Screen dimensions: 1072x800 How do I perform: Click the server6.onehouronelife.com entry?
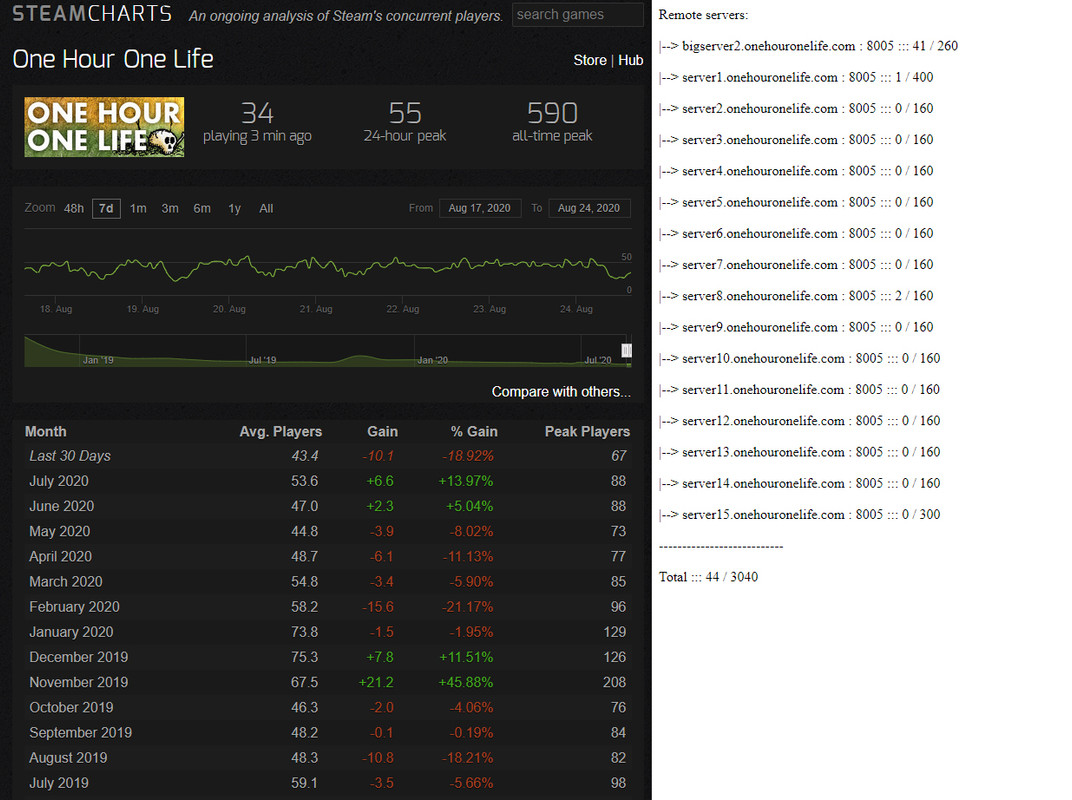click(x=796, y=233)
